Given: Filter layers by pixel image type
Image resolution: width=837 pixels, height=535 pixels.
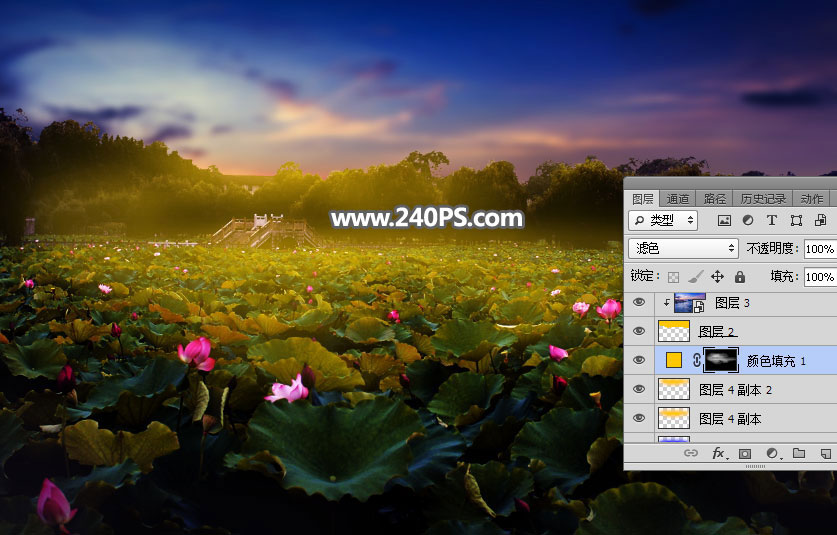Looking at the screenshot, I should [724, 221].
